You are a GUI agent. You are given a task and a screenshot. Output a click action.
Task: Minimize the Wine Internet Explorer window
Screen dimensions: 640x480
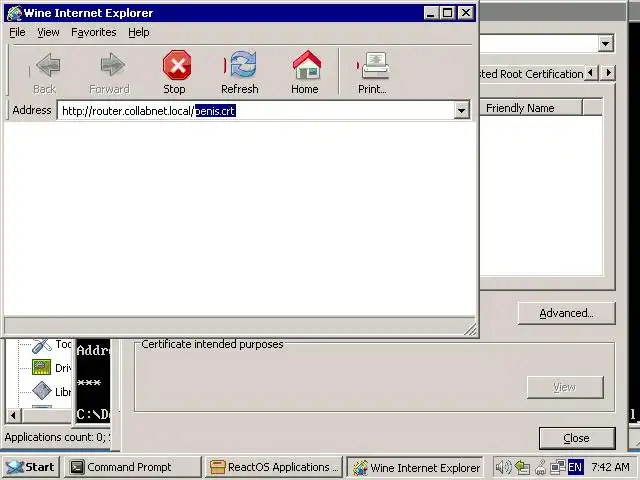tap(430, 13)
